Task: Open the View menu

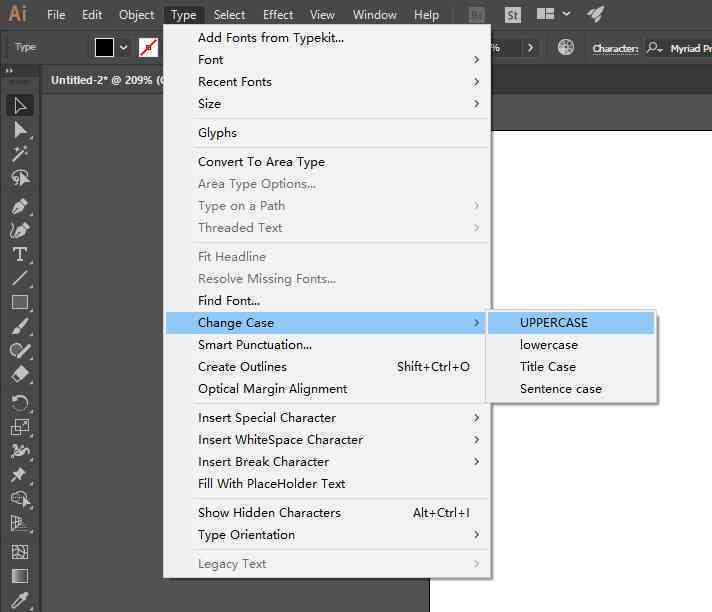Action: coord(322,15)
